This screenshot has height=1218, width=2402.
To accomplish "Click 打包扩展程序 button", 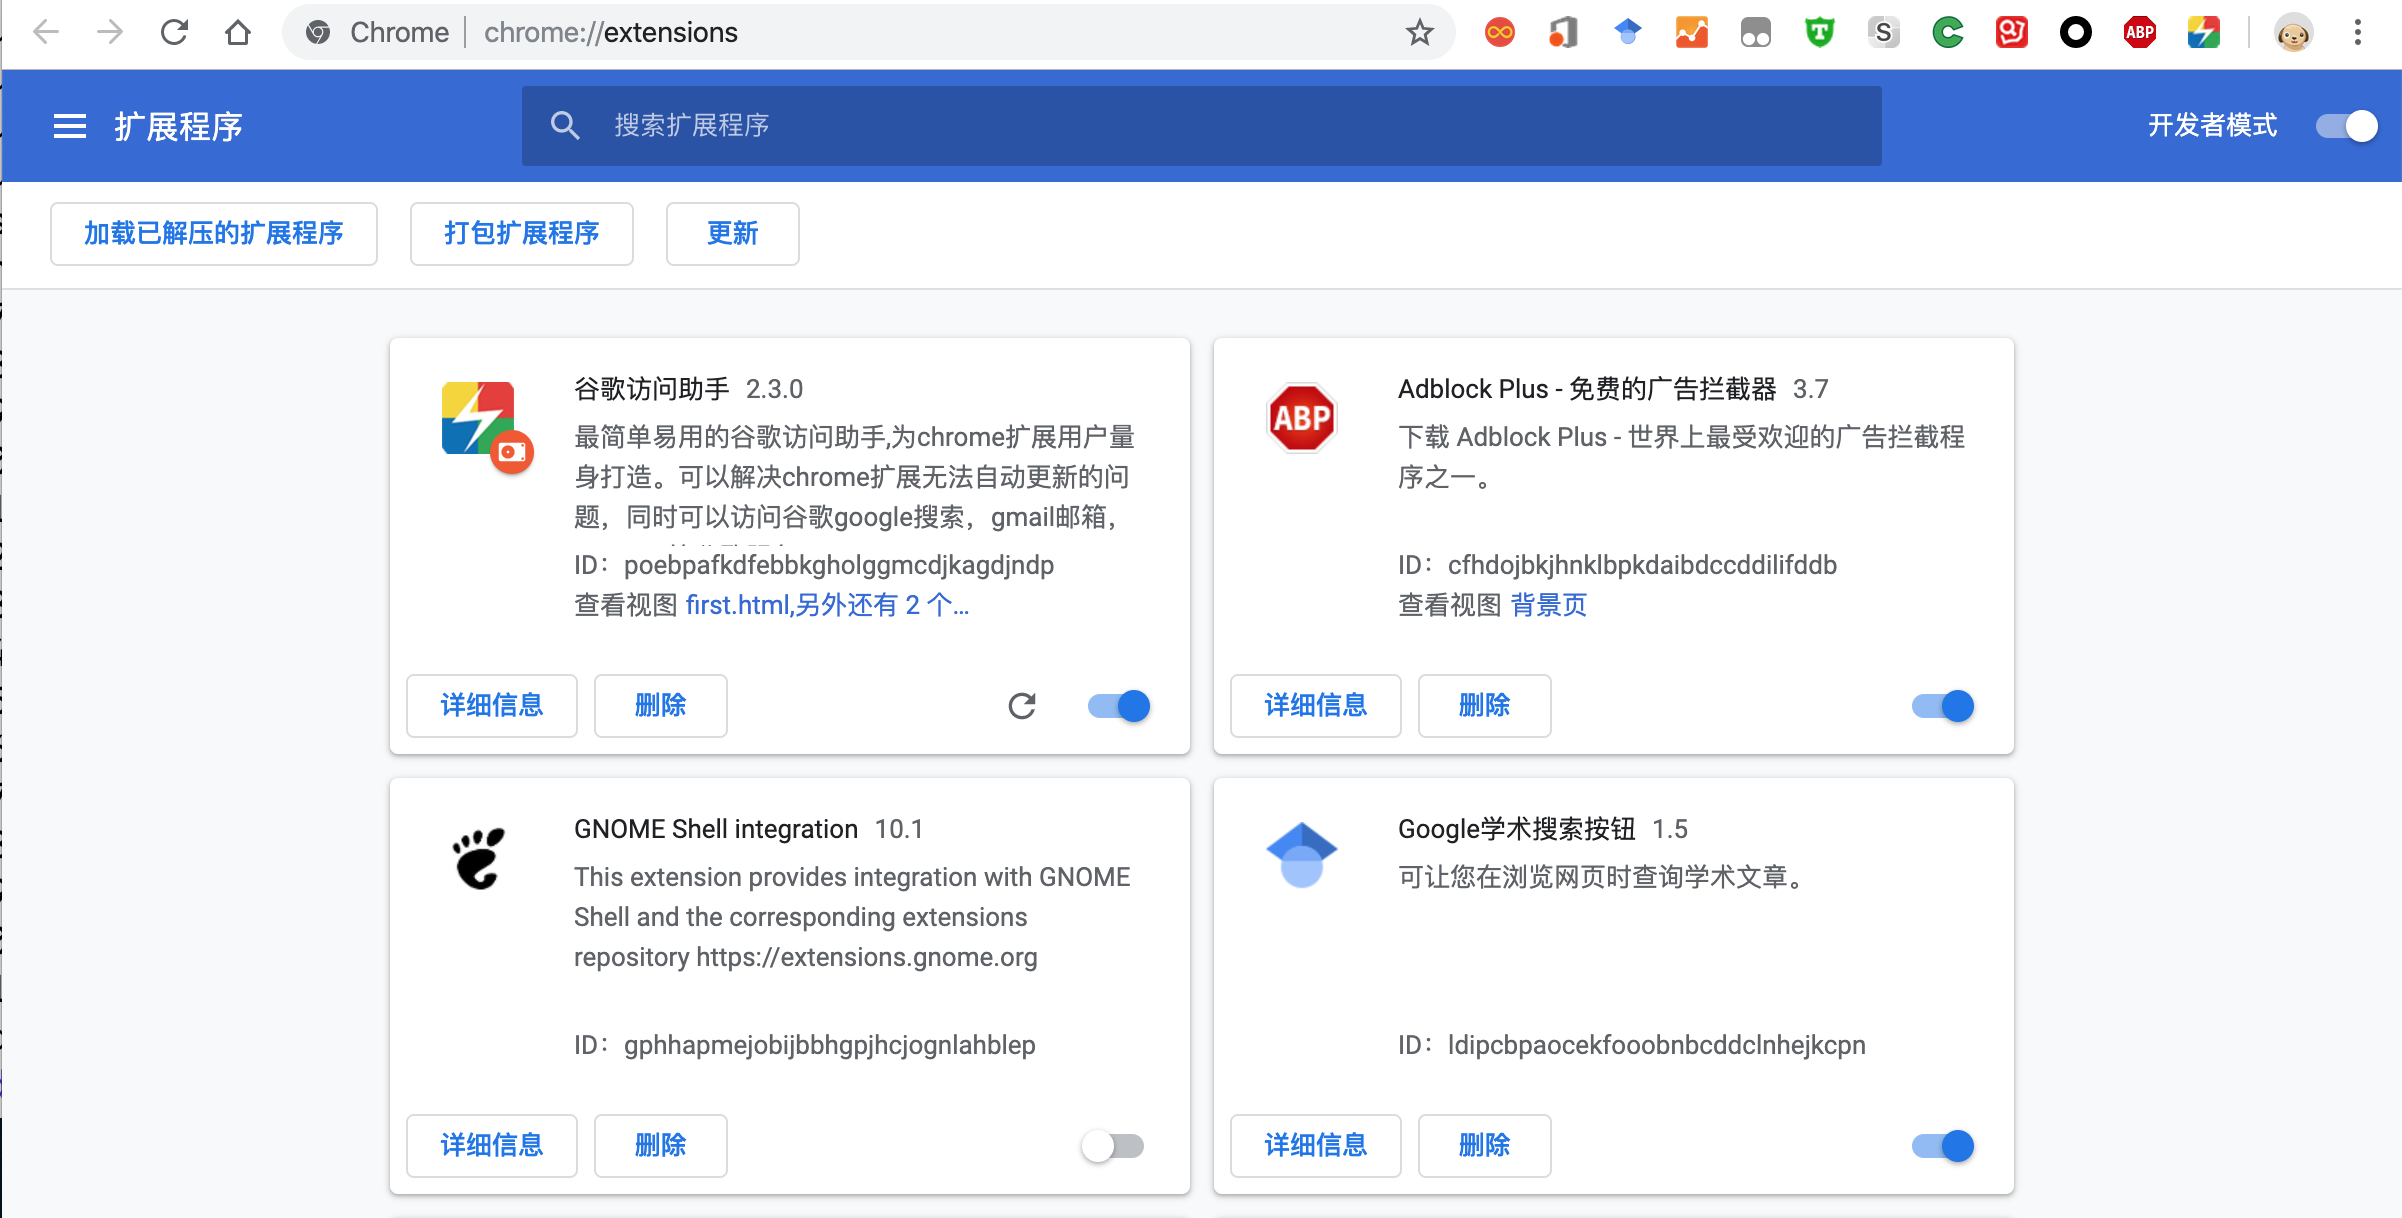I will point(522,234).
